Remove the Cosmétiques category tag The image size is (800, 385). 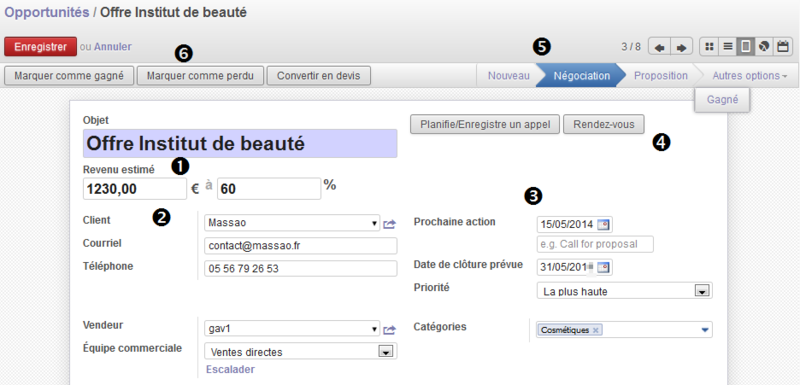(595, 330)
